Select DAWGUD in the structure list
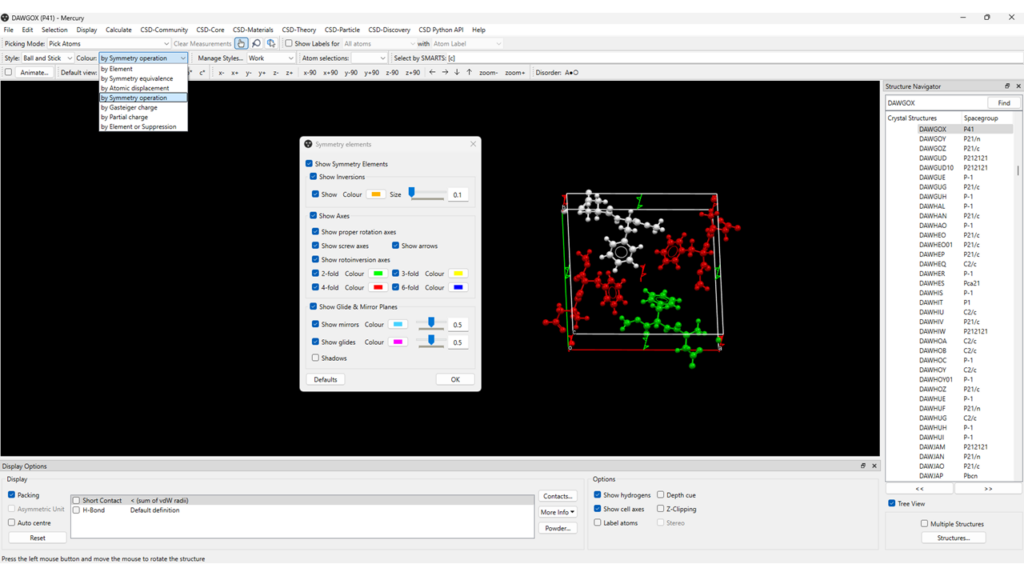 (x=932, y=158)
